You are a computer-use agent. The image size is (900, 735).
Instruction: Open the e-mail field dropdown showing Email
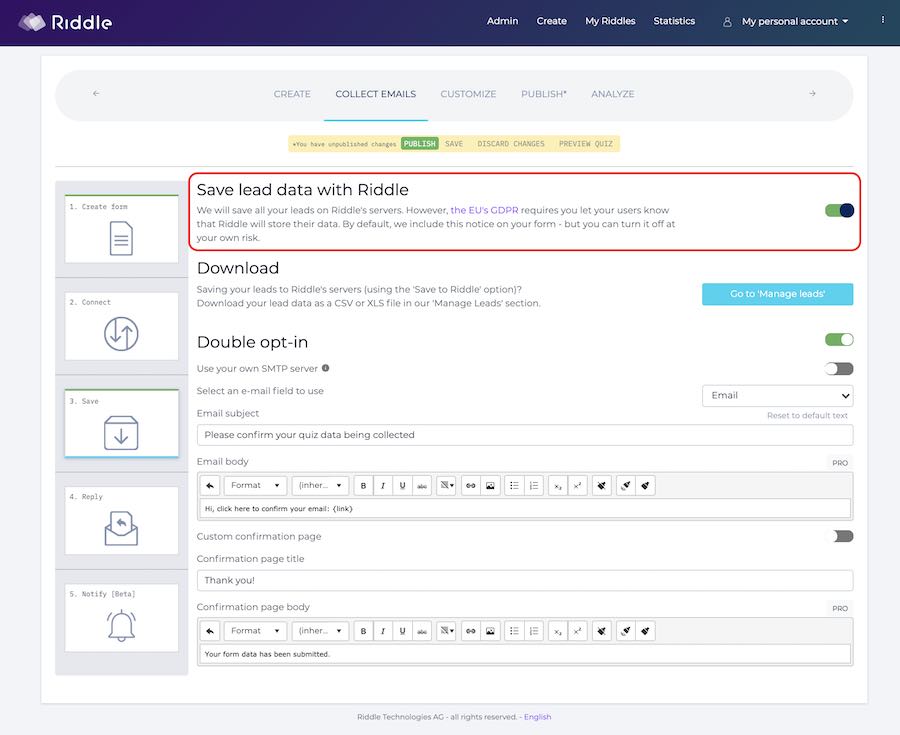coord(777,395)
